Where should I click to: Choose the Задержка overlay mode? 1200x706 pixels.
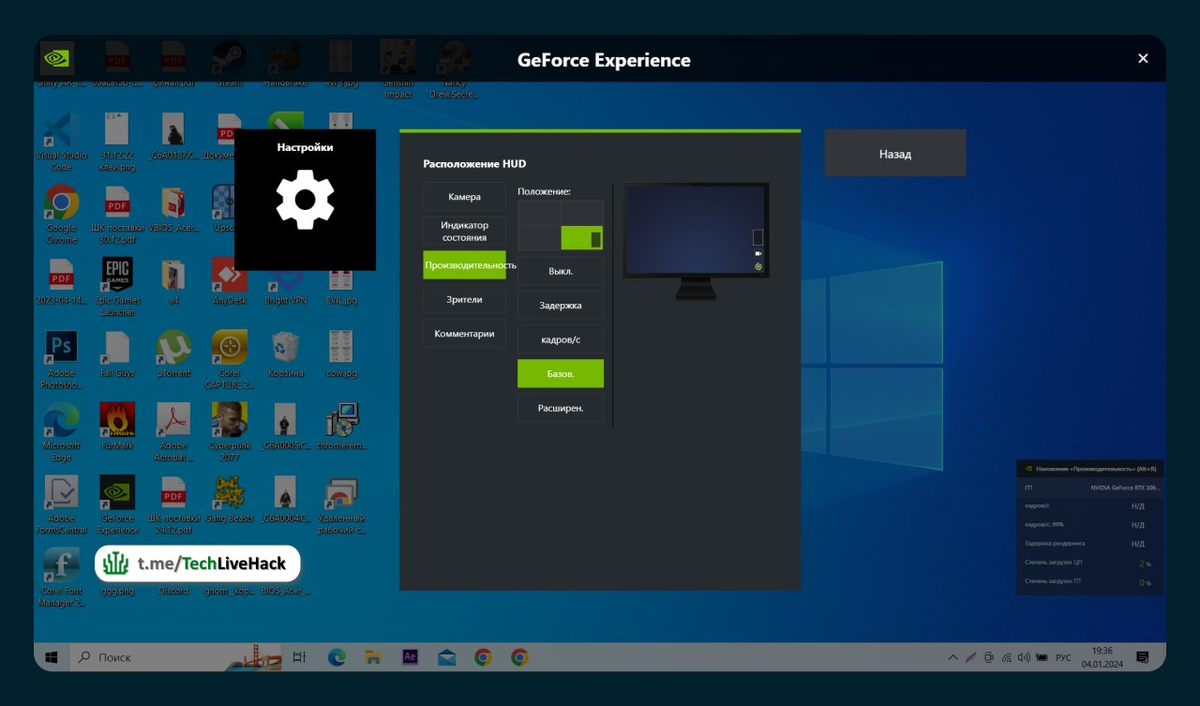tap(560, 305)
